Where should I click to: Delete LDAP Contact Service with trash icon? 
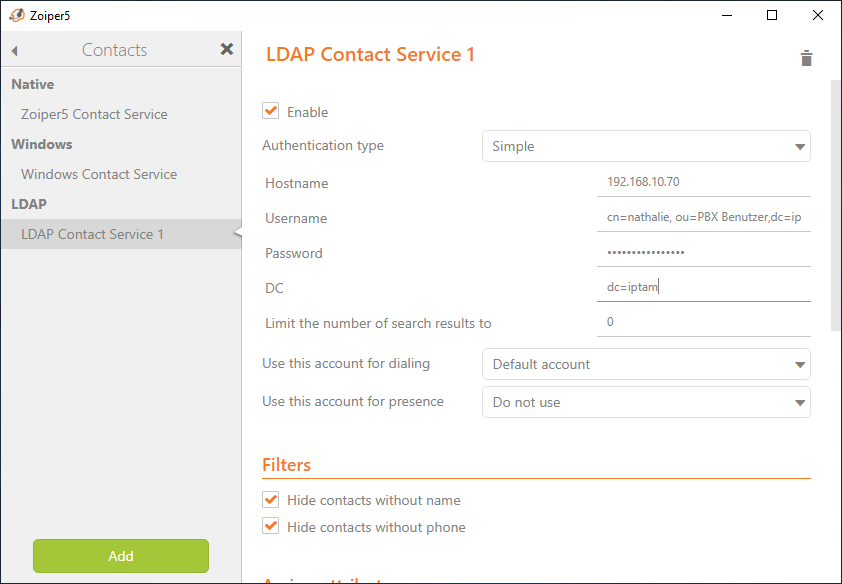tap(806, 58)
